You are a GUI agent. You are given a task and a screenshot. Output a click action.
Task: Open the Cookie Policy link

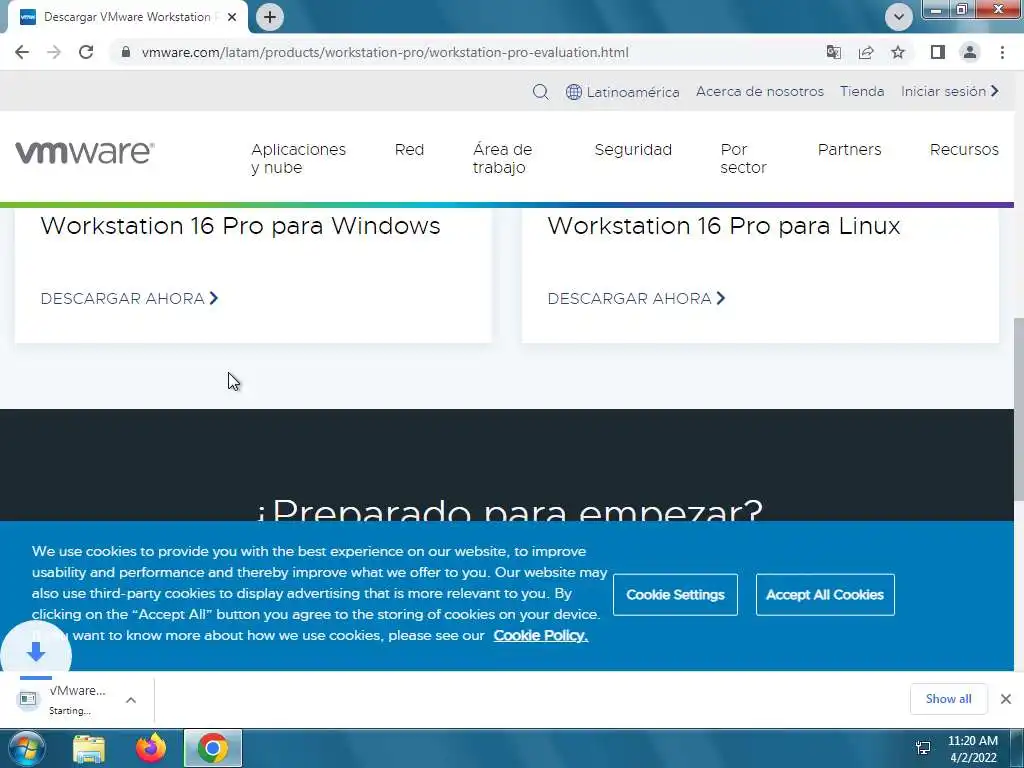tap(541, 635)
